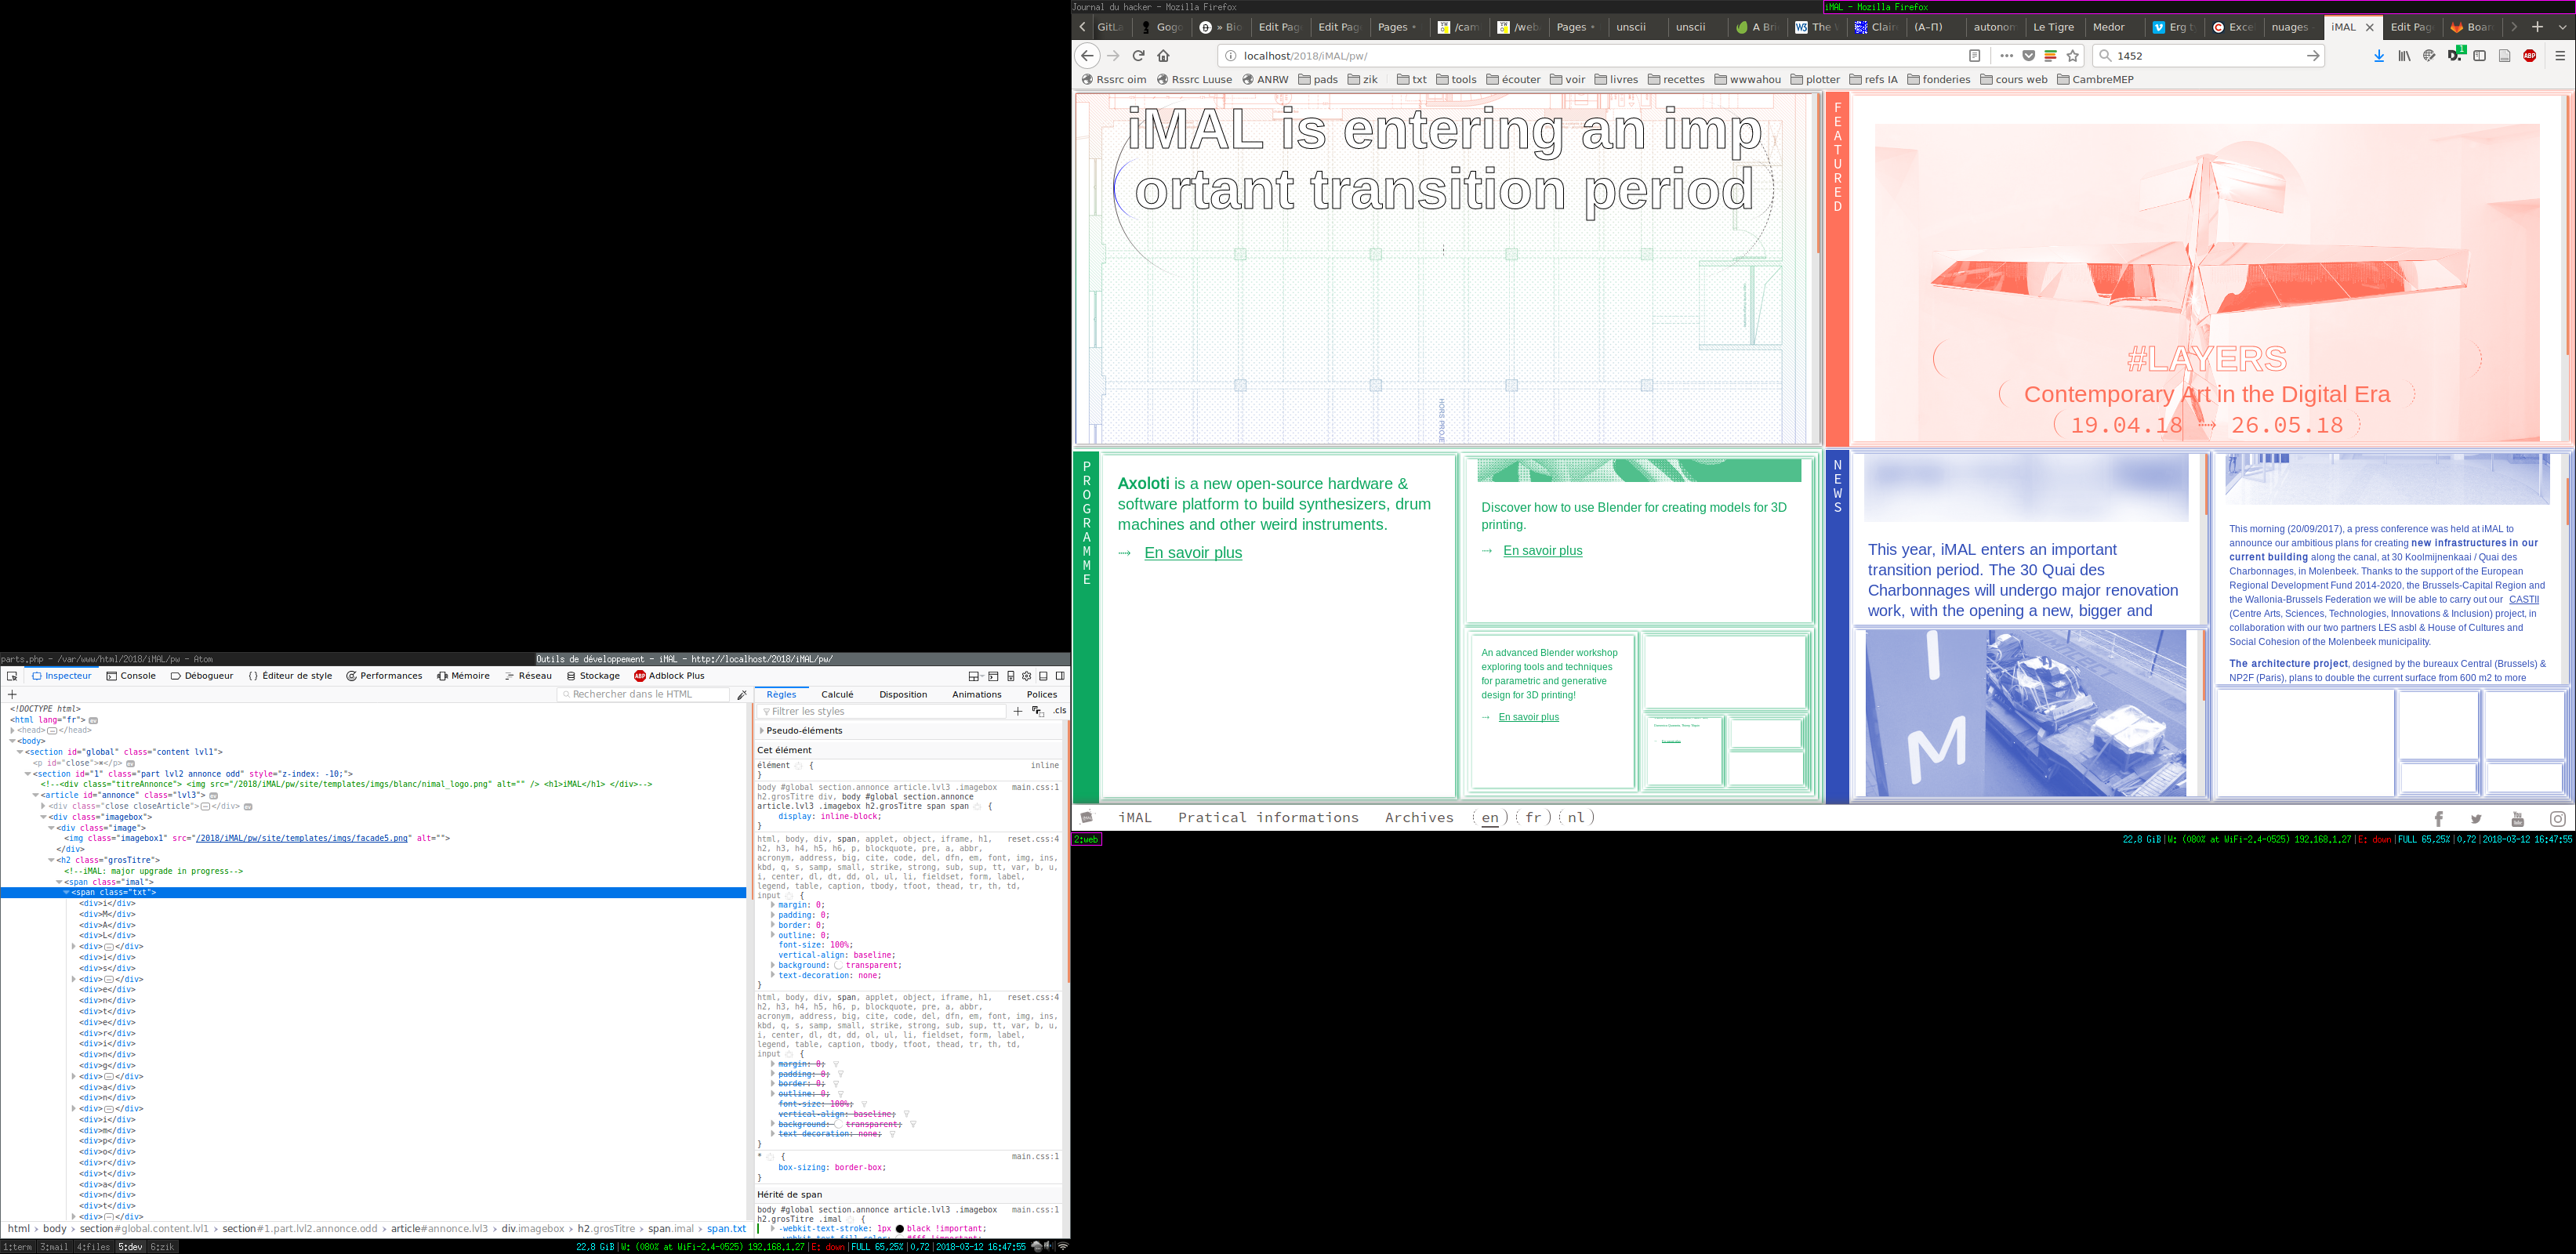Click the Archives footer link
Image resolution: width=2576 pixels, height=1254 pixels.
point(1418,818)
